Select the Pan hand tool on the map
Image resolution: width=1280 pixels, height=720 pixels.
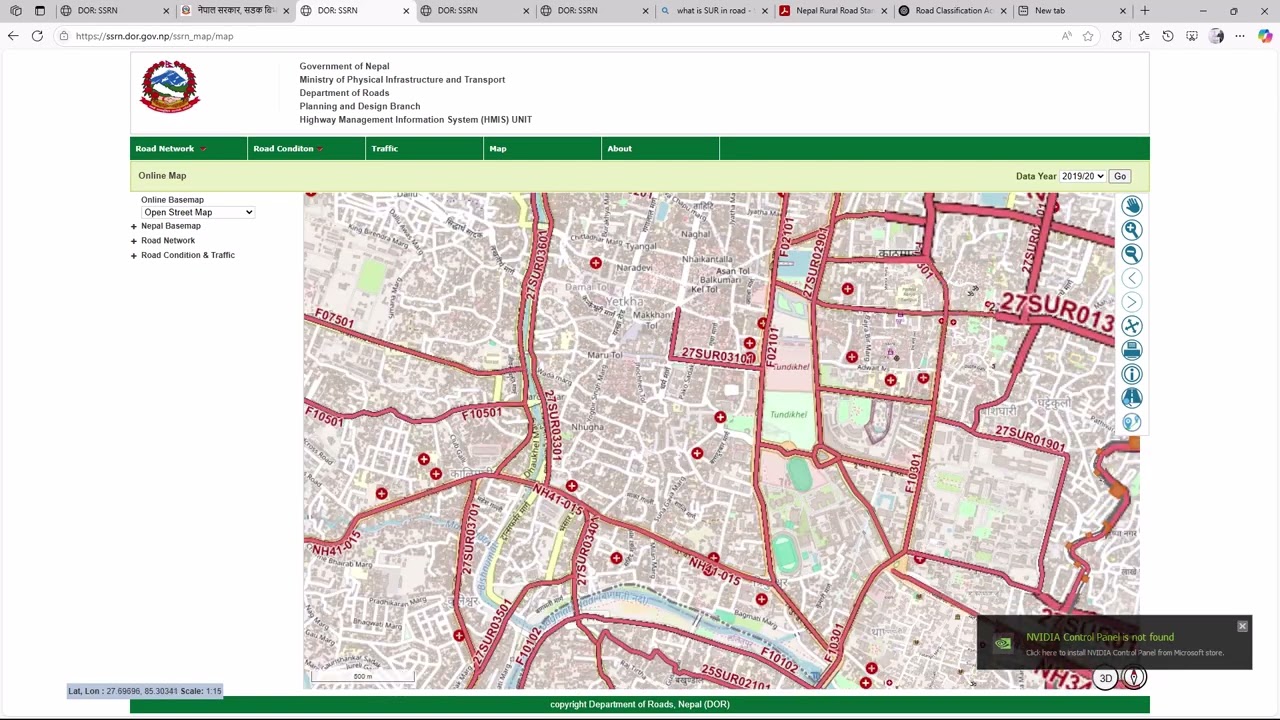point(1132,206)
